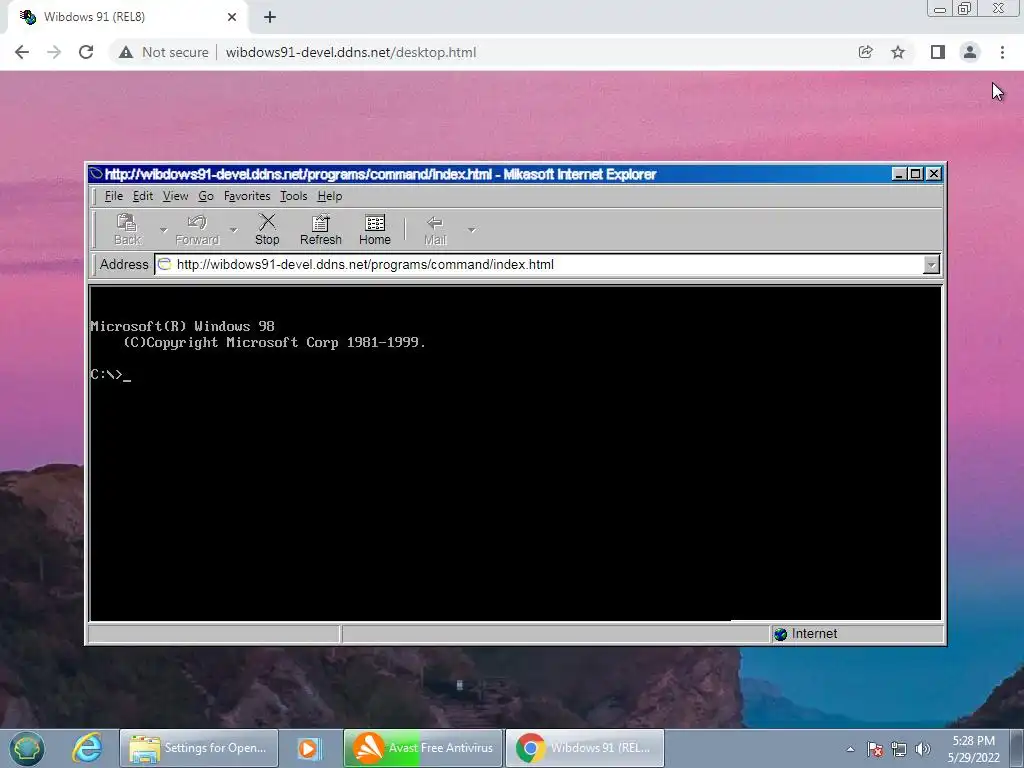Go back in Chrome navigation

[x=22, y=52]
